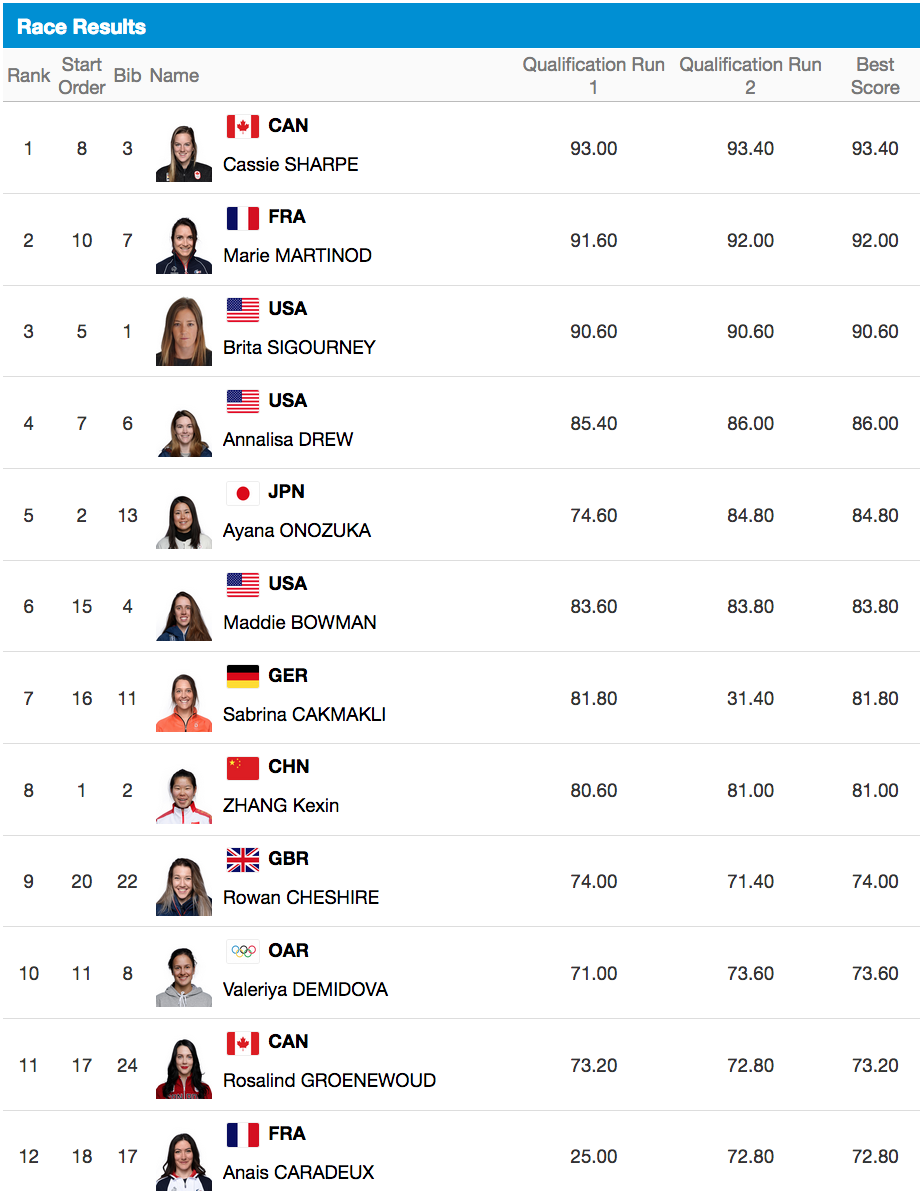Open Sabrina CAKMAKLI's athlete photo
This screenshot has width=920, height=1200.
[183, 703]
